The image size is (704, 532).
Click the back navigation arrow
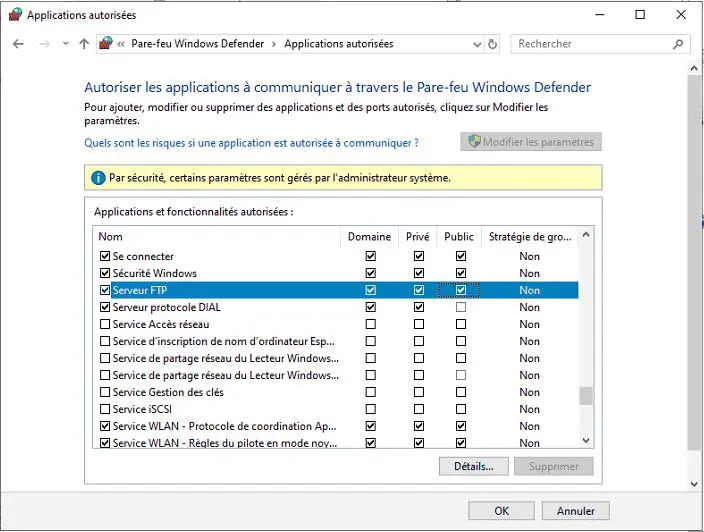[x=18, y=44]
